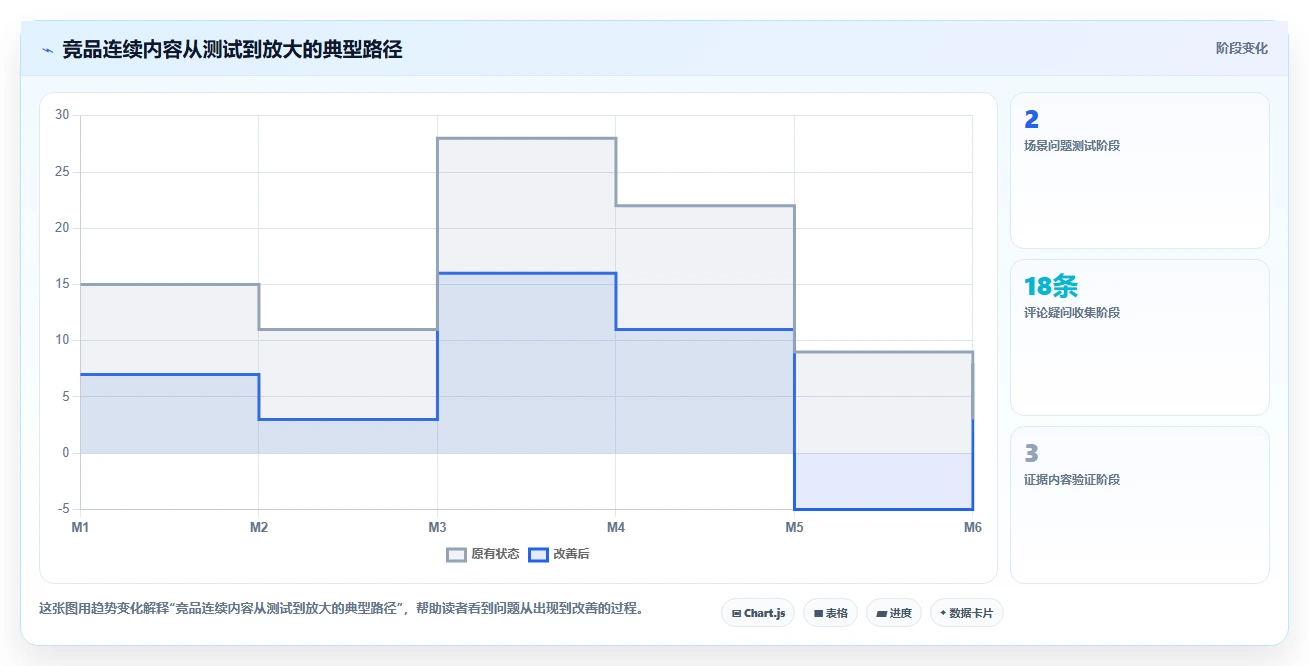This screenshot has width=1309, height=666.
Task: Toggle the 改善后 legend series
Action: point(559,554)
